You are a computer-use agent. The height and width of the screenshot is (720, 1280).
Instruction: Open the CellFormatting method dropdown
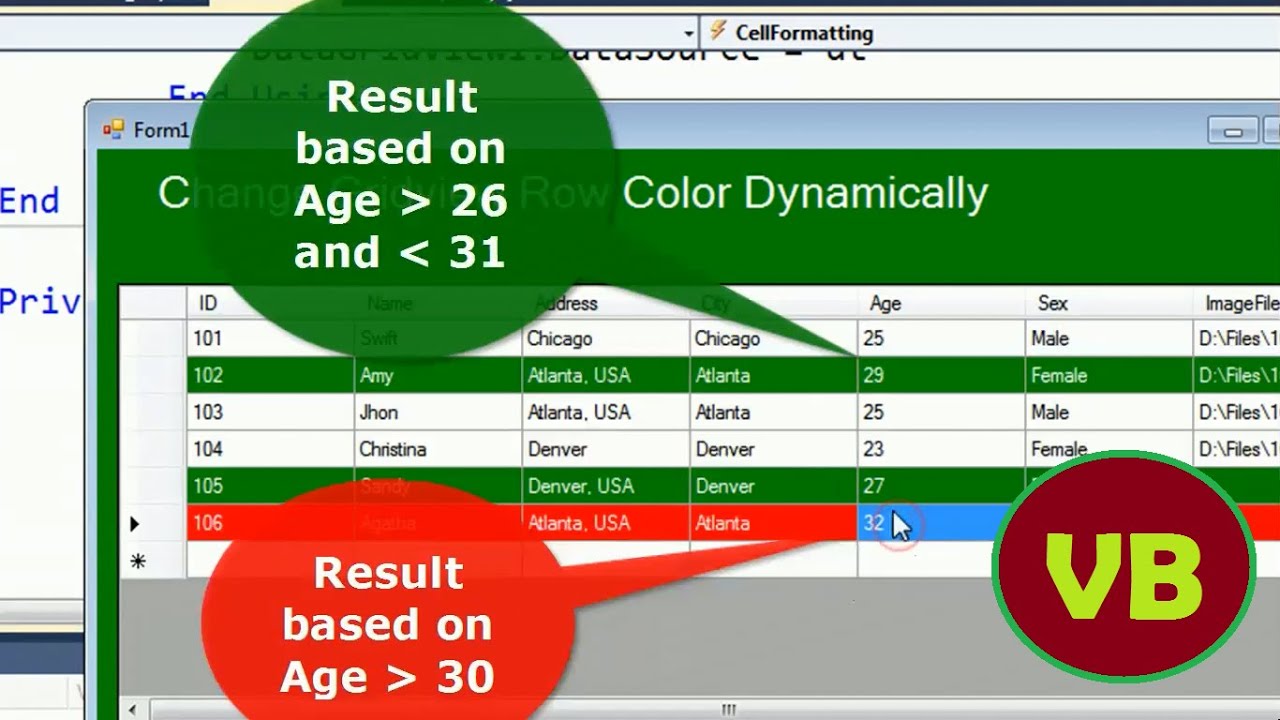tap(989, 32)
